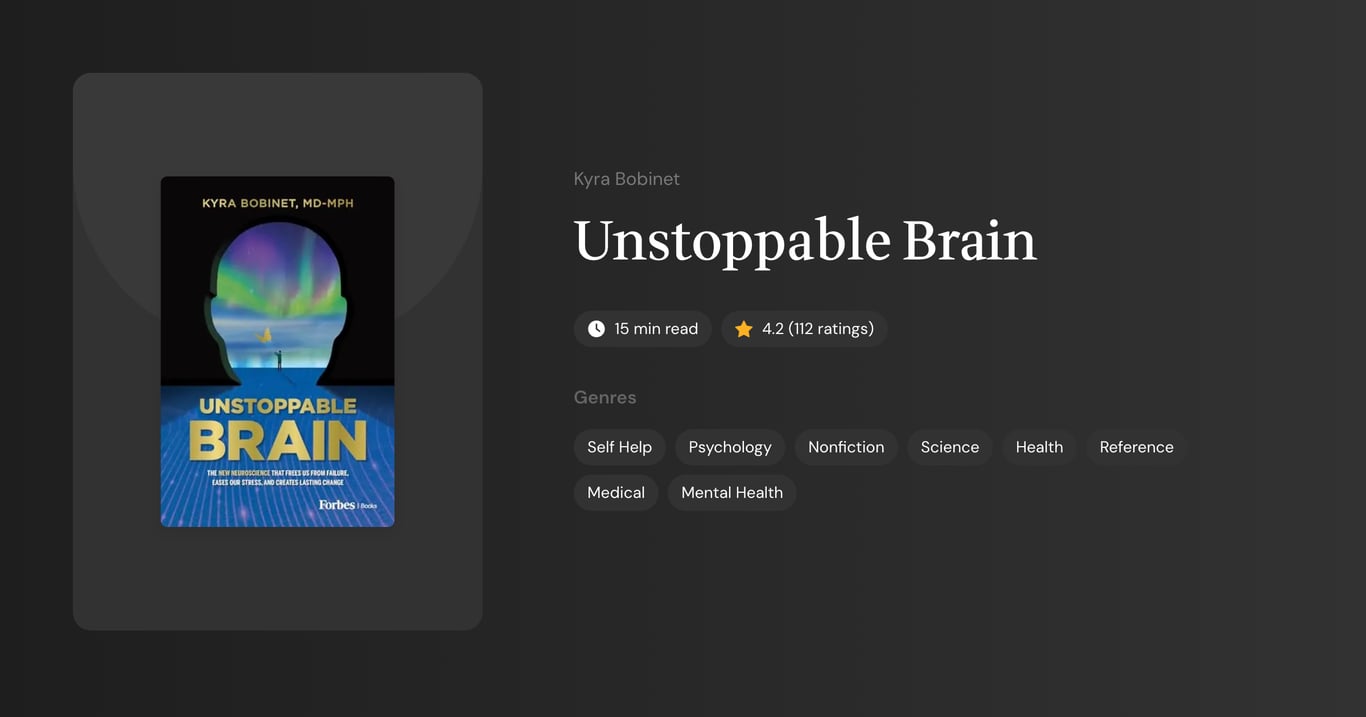The width and height of the screenshot is (1366, 717).
Task: Click Kyra Bobinet, MD-MPH on the cover
Action: (277, 202)
